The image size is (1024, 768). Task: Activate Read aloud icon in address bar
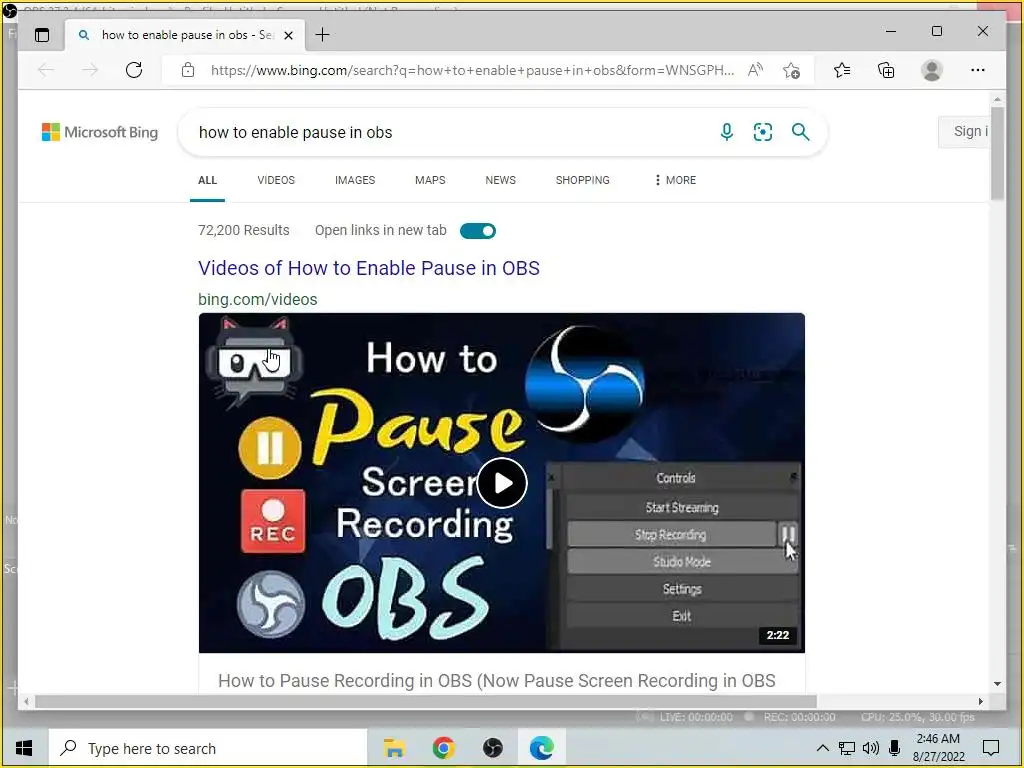click(756, 70)
